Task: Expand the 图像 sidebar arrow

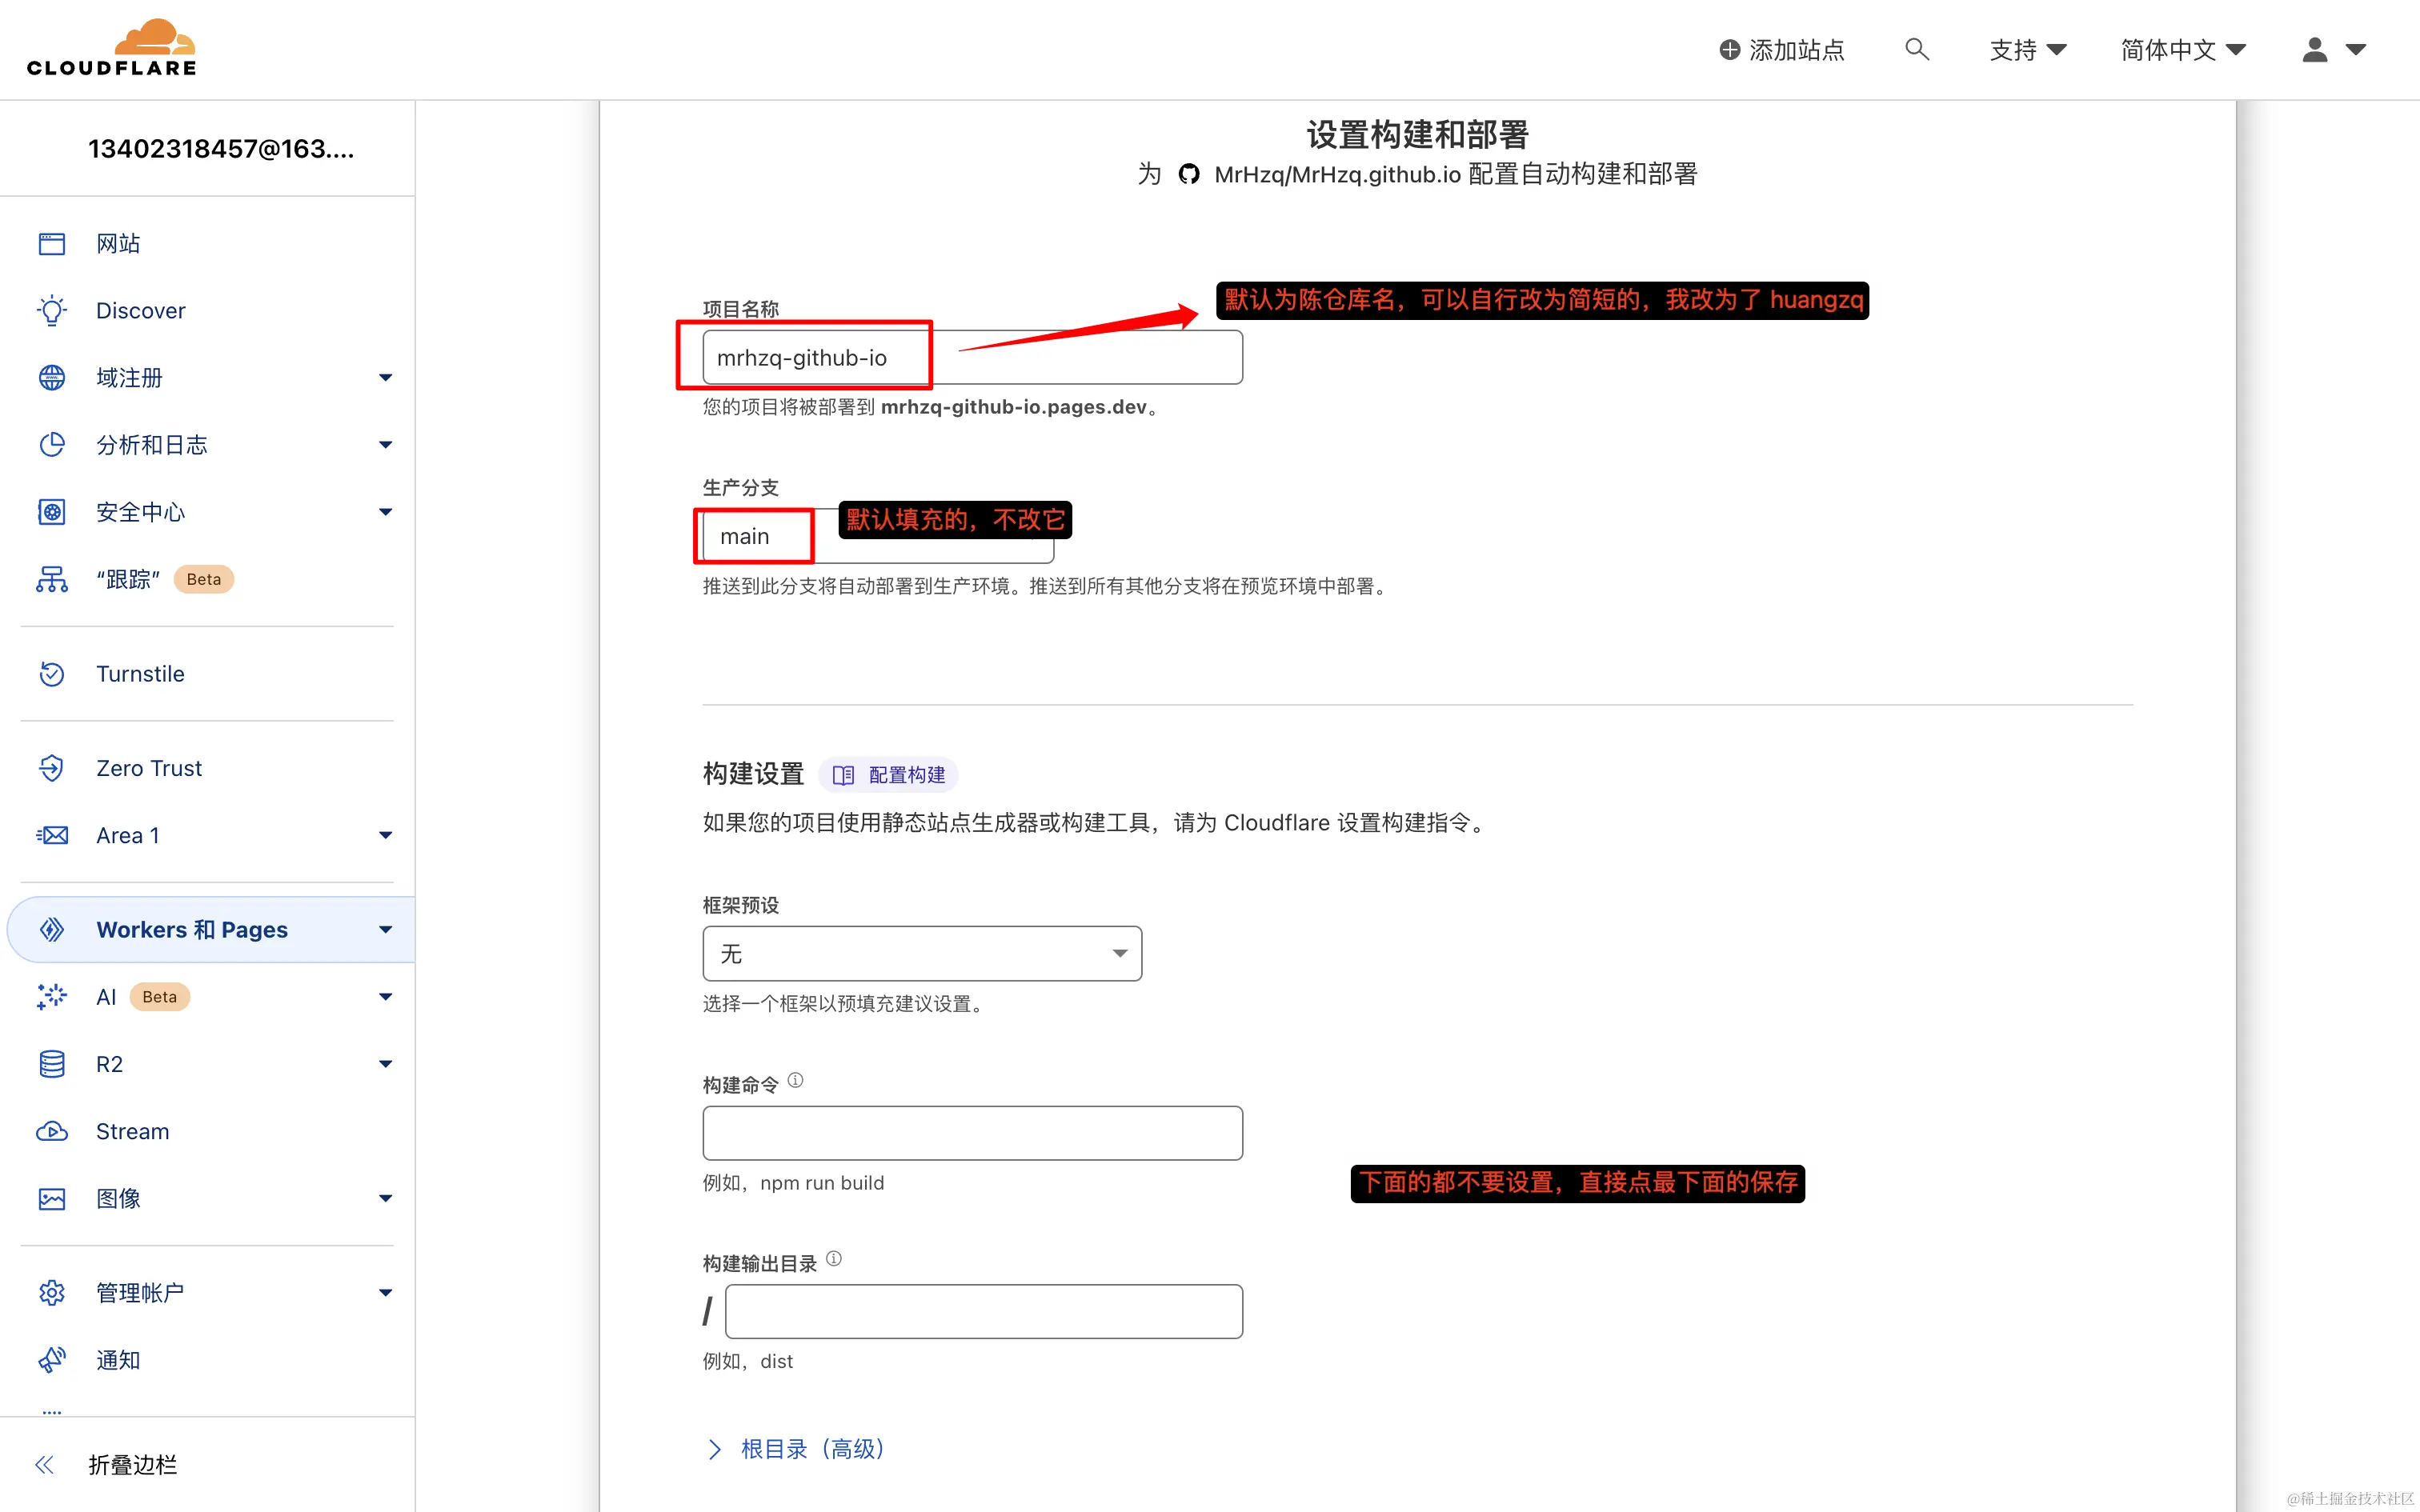Action: pos(385,1198)
